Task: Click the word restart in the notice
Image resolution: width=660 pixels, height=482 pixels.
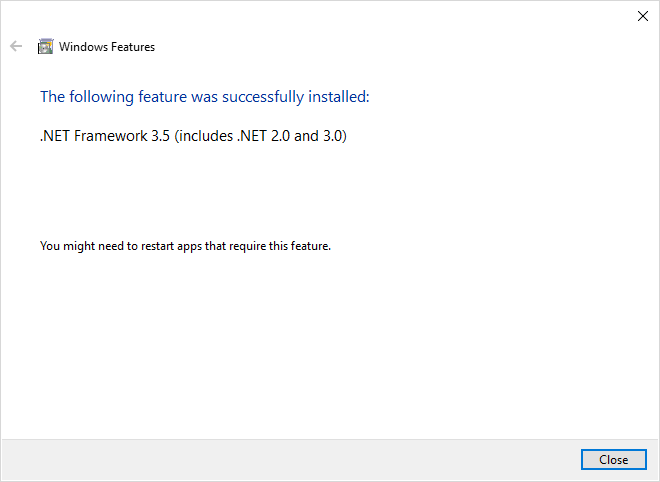Action: click(x=157, y=246)
